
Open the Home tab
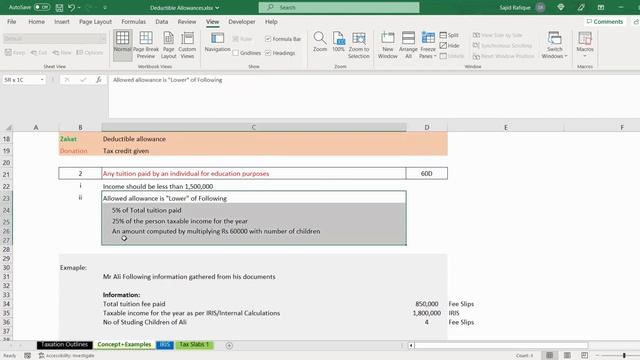pyautogui.click(x=36, y=22)
